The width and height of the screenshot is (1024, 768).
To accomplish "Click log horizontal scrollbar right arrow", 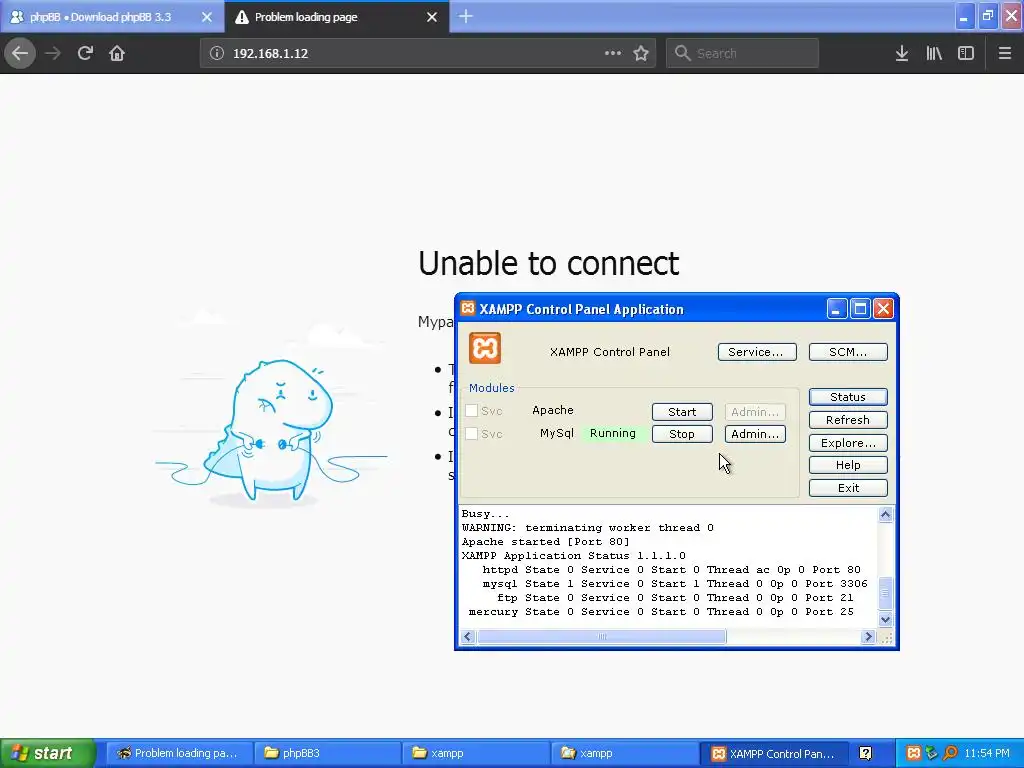I will point(868,637).
